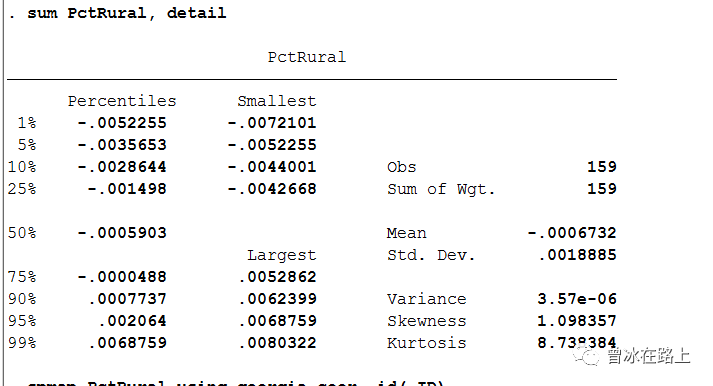The image size is (713, 386).
Task: Select the 5% percentile value -.0035653
Action: pyautogui.click(x=122, y=145)
